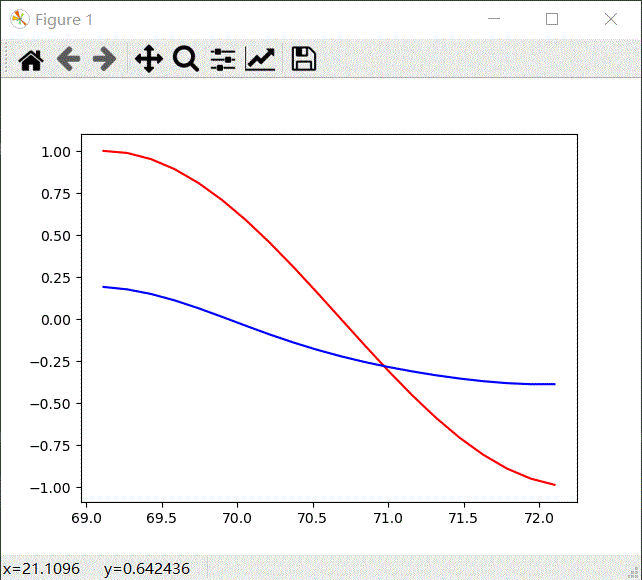Click the matplotlib Figure 1 window icon
642x580 pixels.
tap(20, 19)
